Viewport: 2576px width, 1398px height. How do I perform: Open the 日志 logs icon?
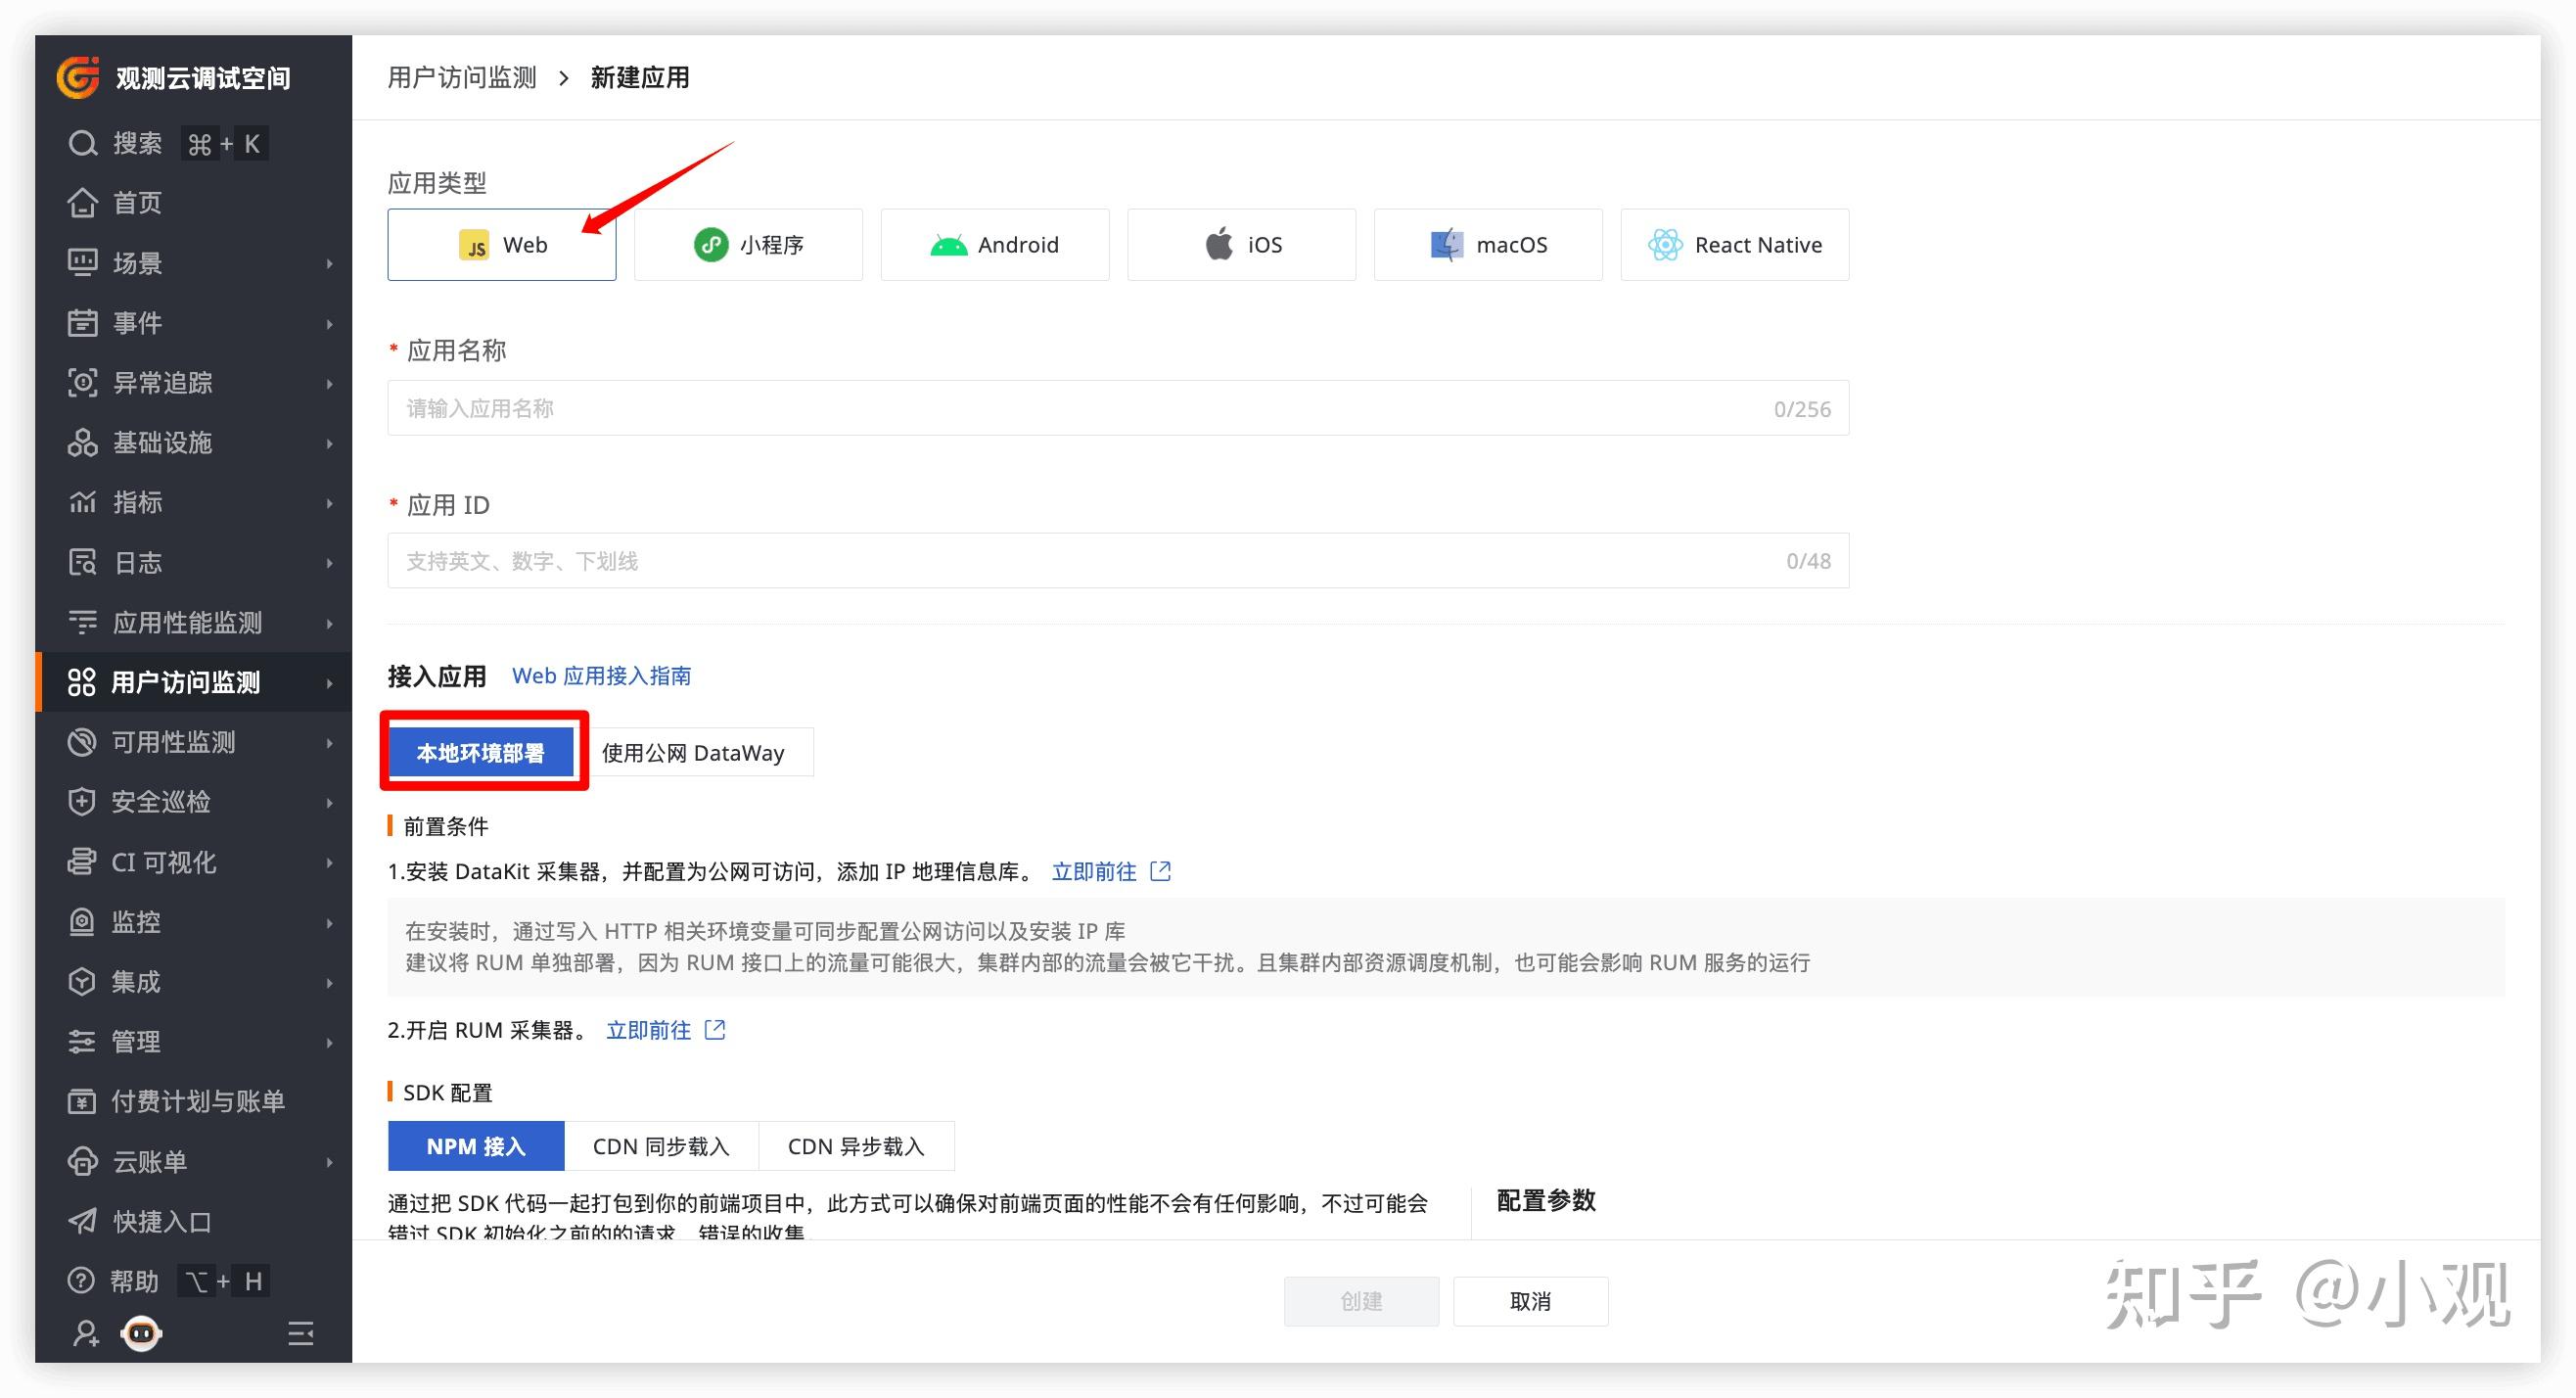coord(83,562)
